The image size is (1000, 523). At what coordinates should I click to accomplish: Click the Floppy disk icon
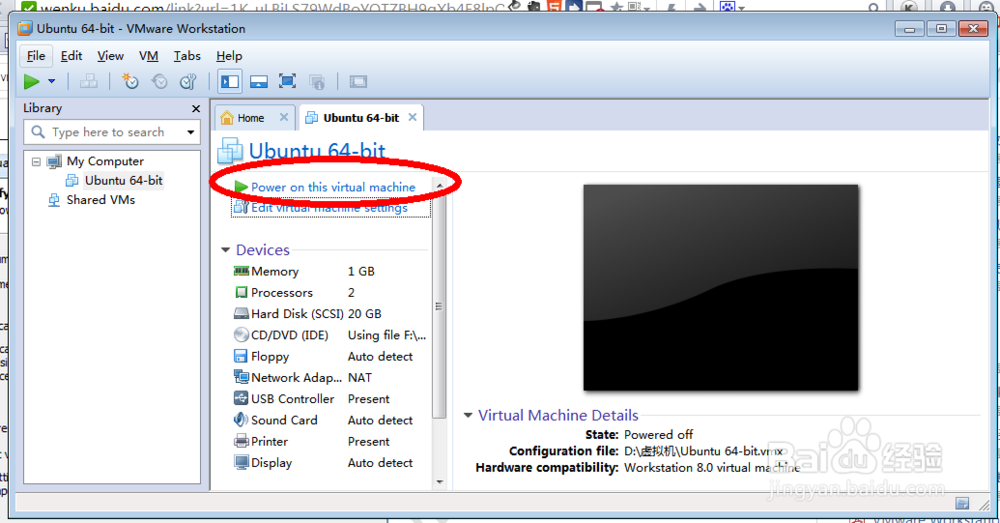[241, 356]
